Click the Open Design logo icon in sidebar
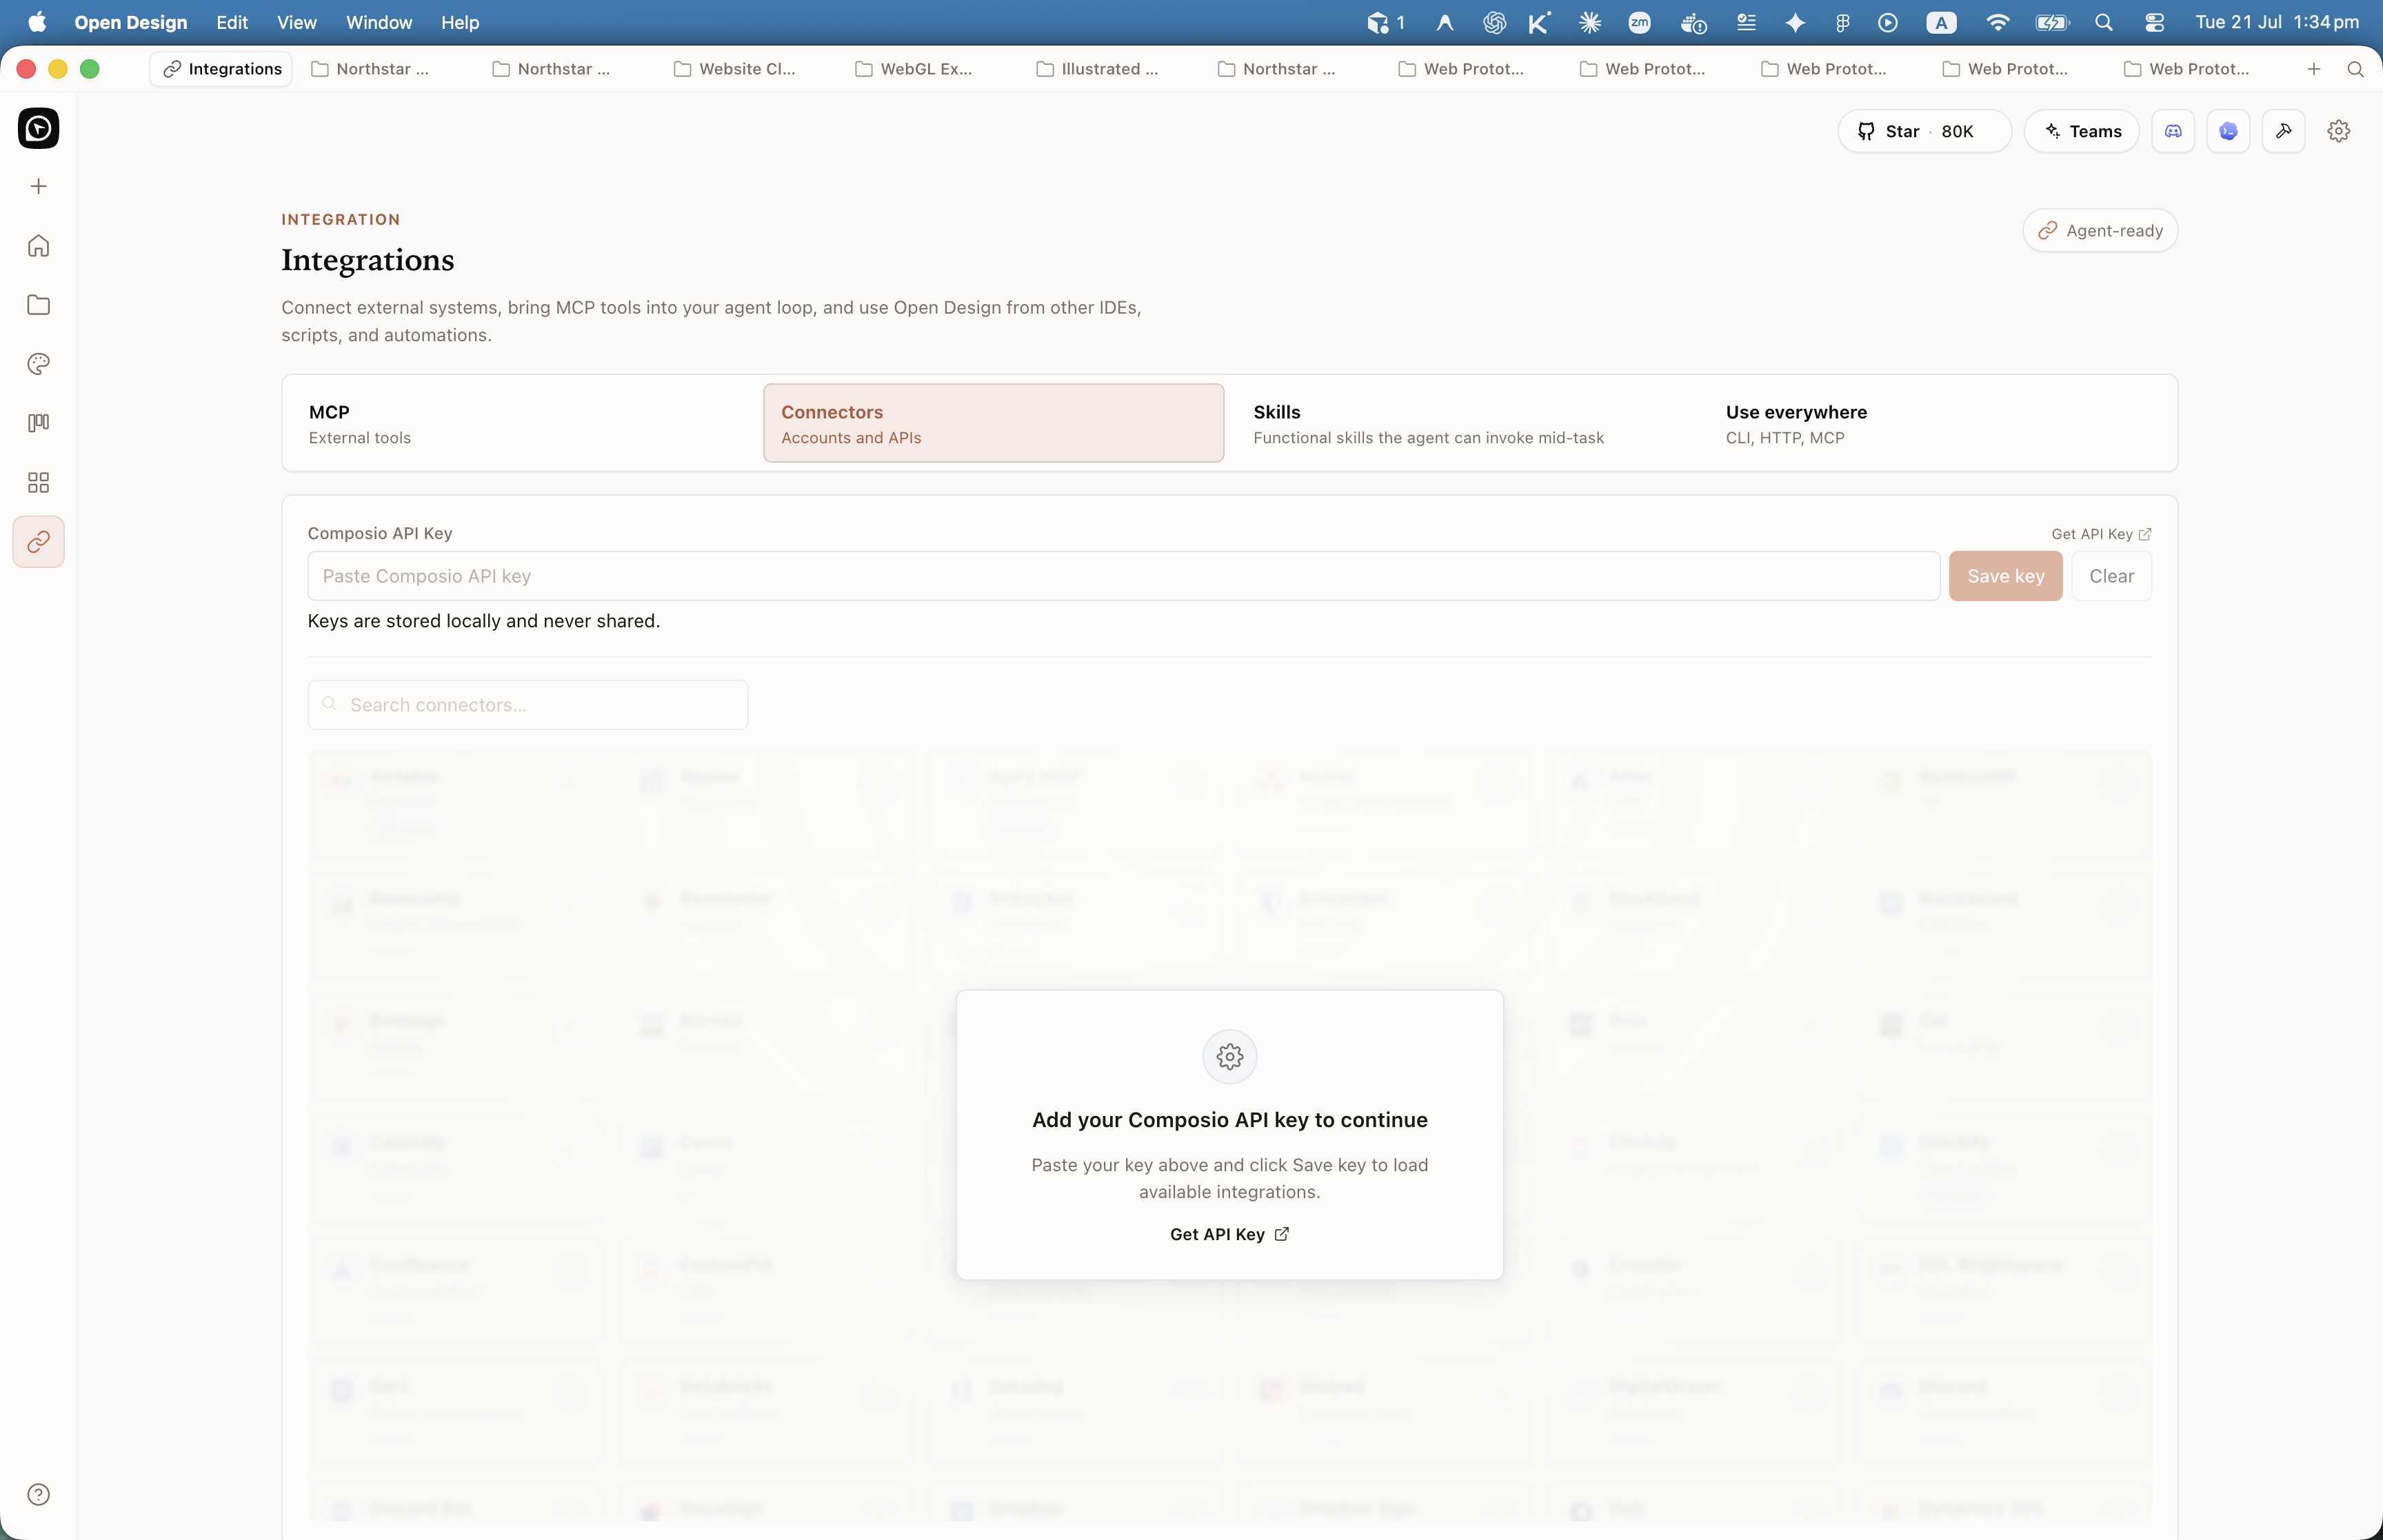This screenshot has width=2383, height=1540. click(38, 128)
